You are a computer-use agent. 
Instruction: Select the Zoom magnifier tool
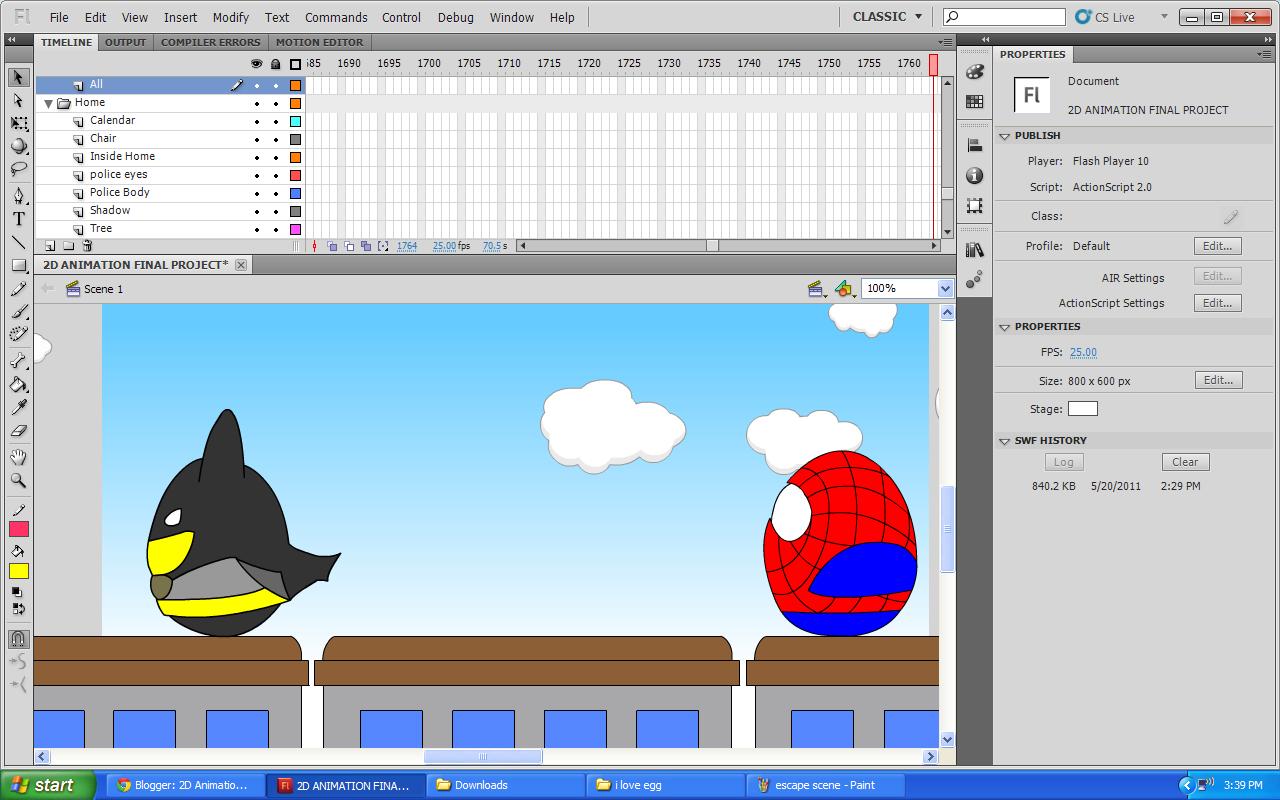click(18, 480)
